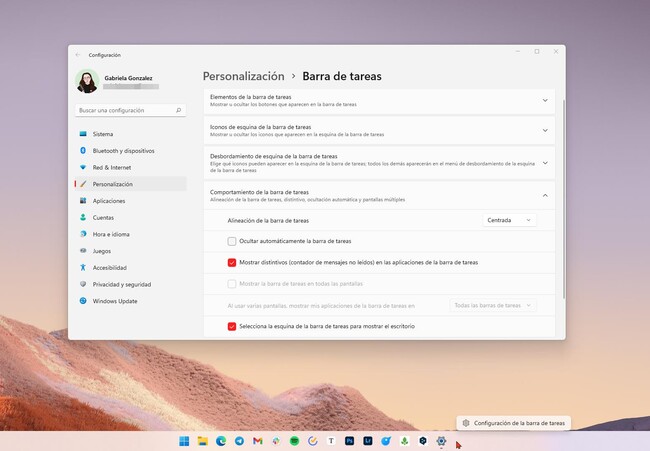Click the back arrow in Configuración window

(78, 55)
